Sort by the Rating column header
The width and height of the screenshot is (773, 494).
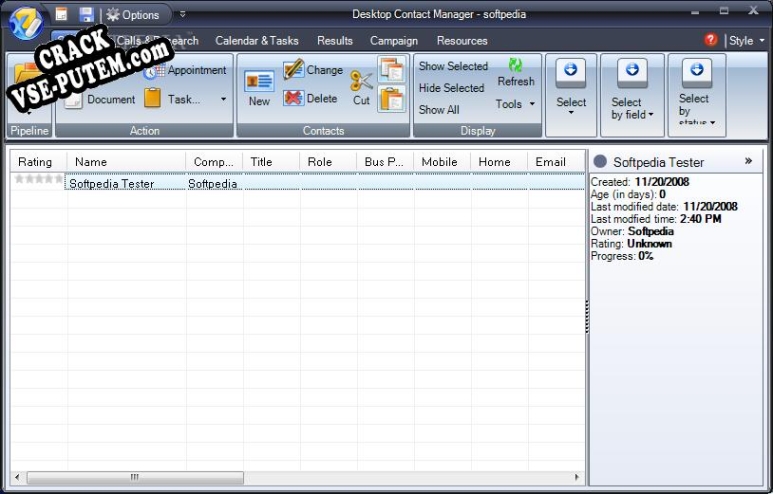point(38,162)
